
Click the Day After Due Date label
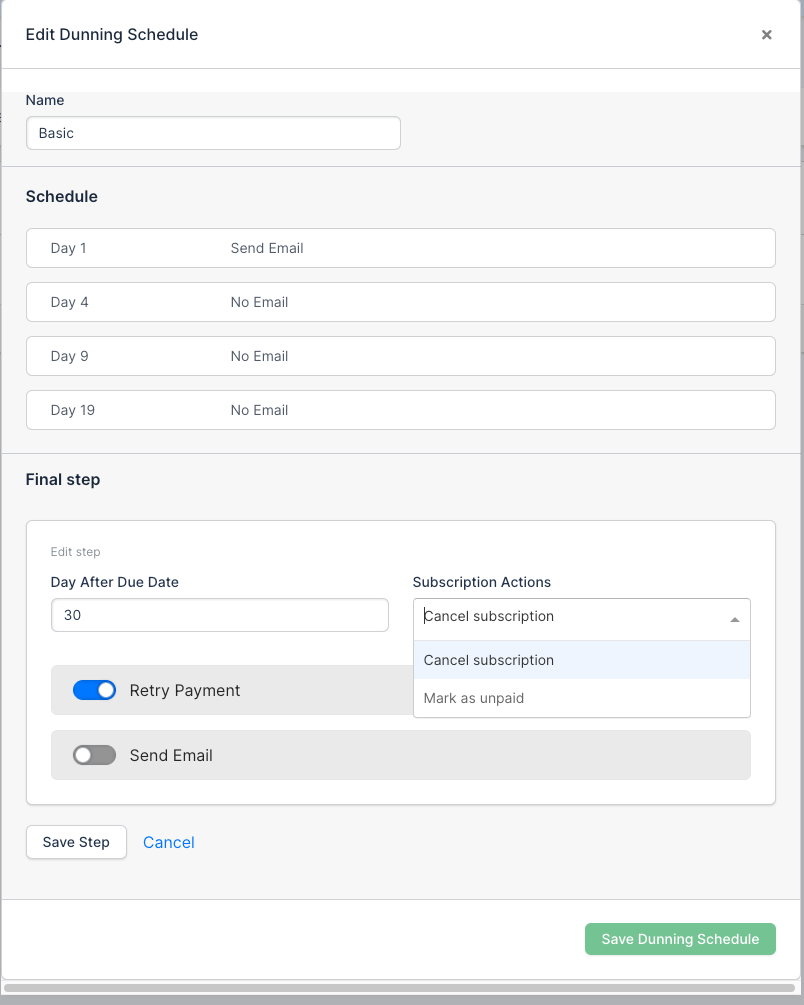(115, 582)
